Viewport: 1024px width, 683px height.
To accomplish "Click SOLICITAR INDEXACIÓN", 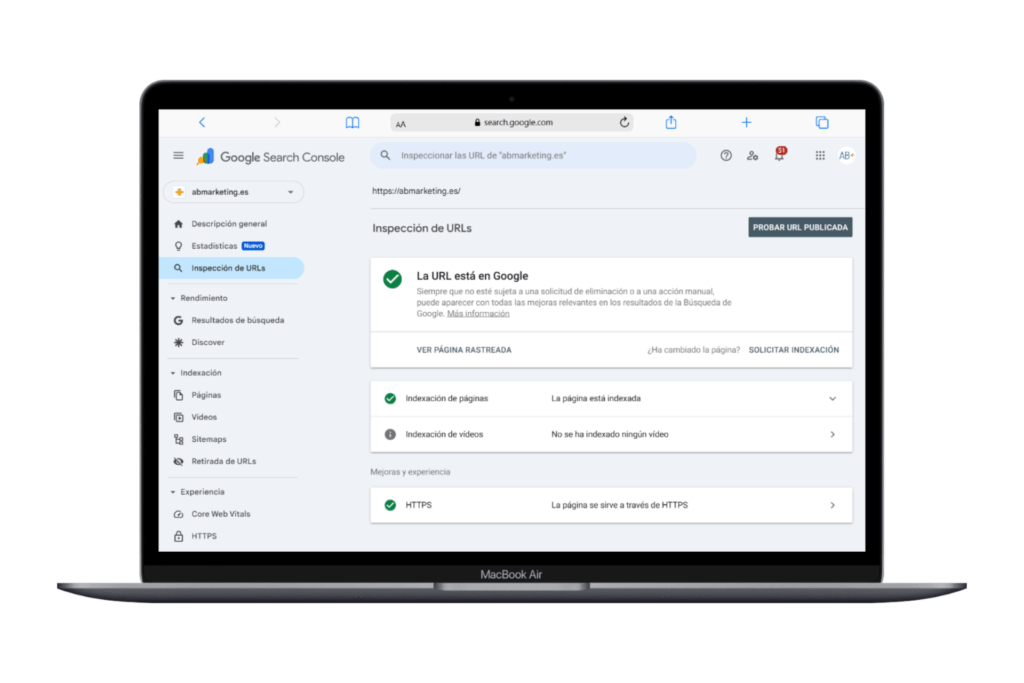I will 793,350.
